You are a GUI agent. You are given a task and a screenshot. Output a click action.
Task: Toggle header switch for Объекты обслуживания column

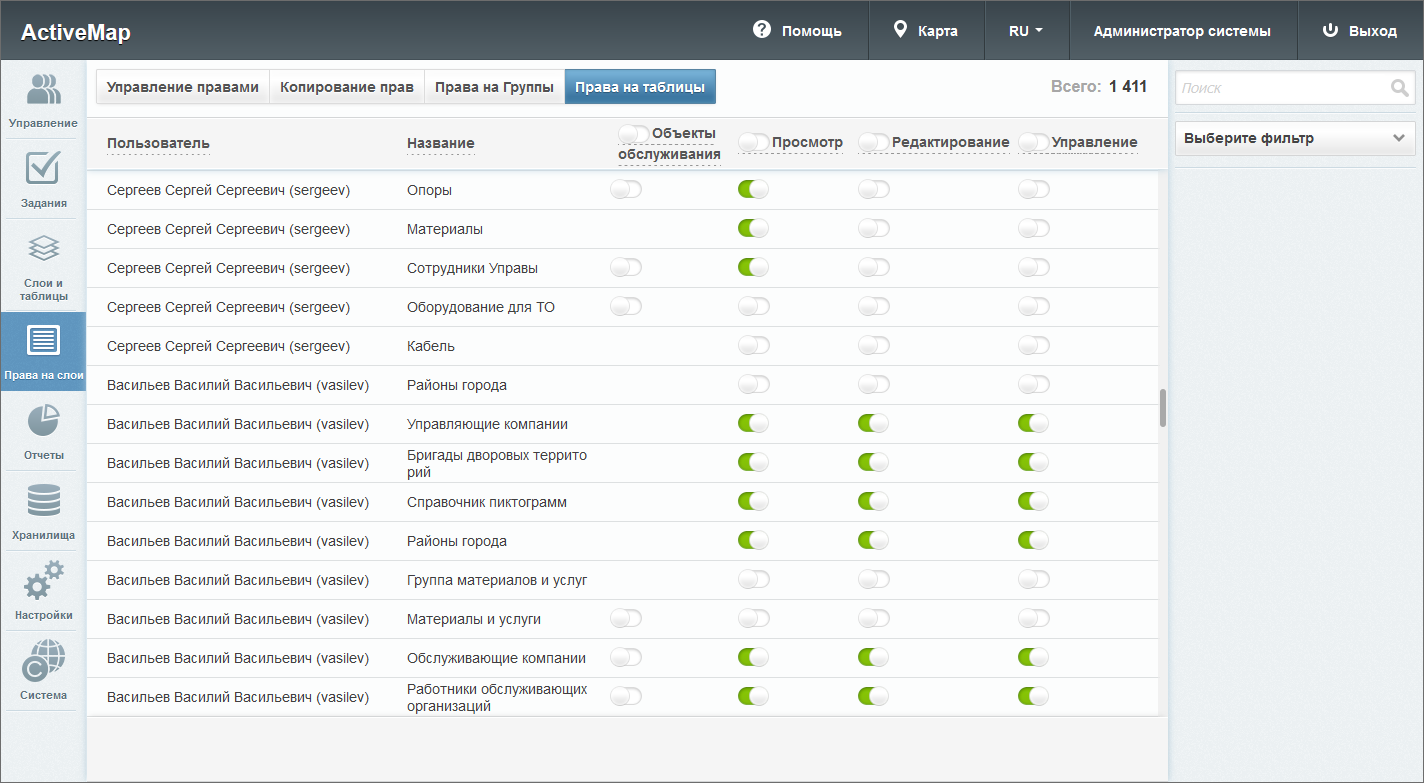tap(633, 133)
